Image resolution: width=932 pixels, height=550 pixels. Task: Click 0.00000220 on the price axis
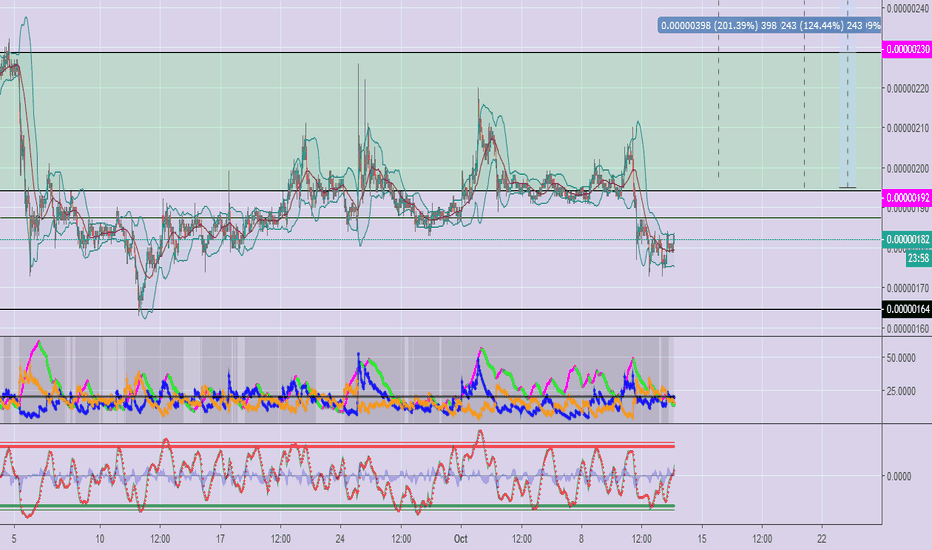pos(908,89)
